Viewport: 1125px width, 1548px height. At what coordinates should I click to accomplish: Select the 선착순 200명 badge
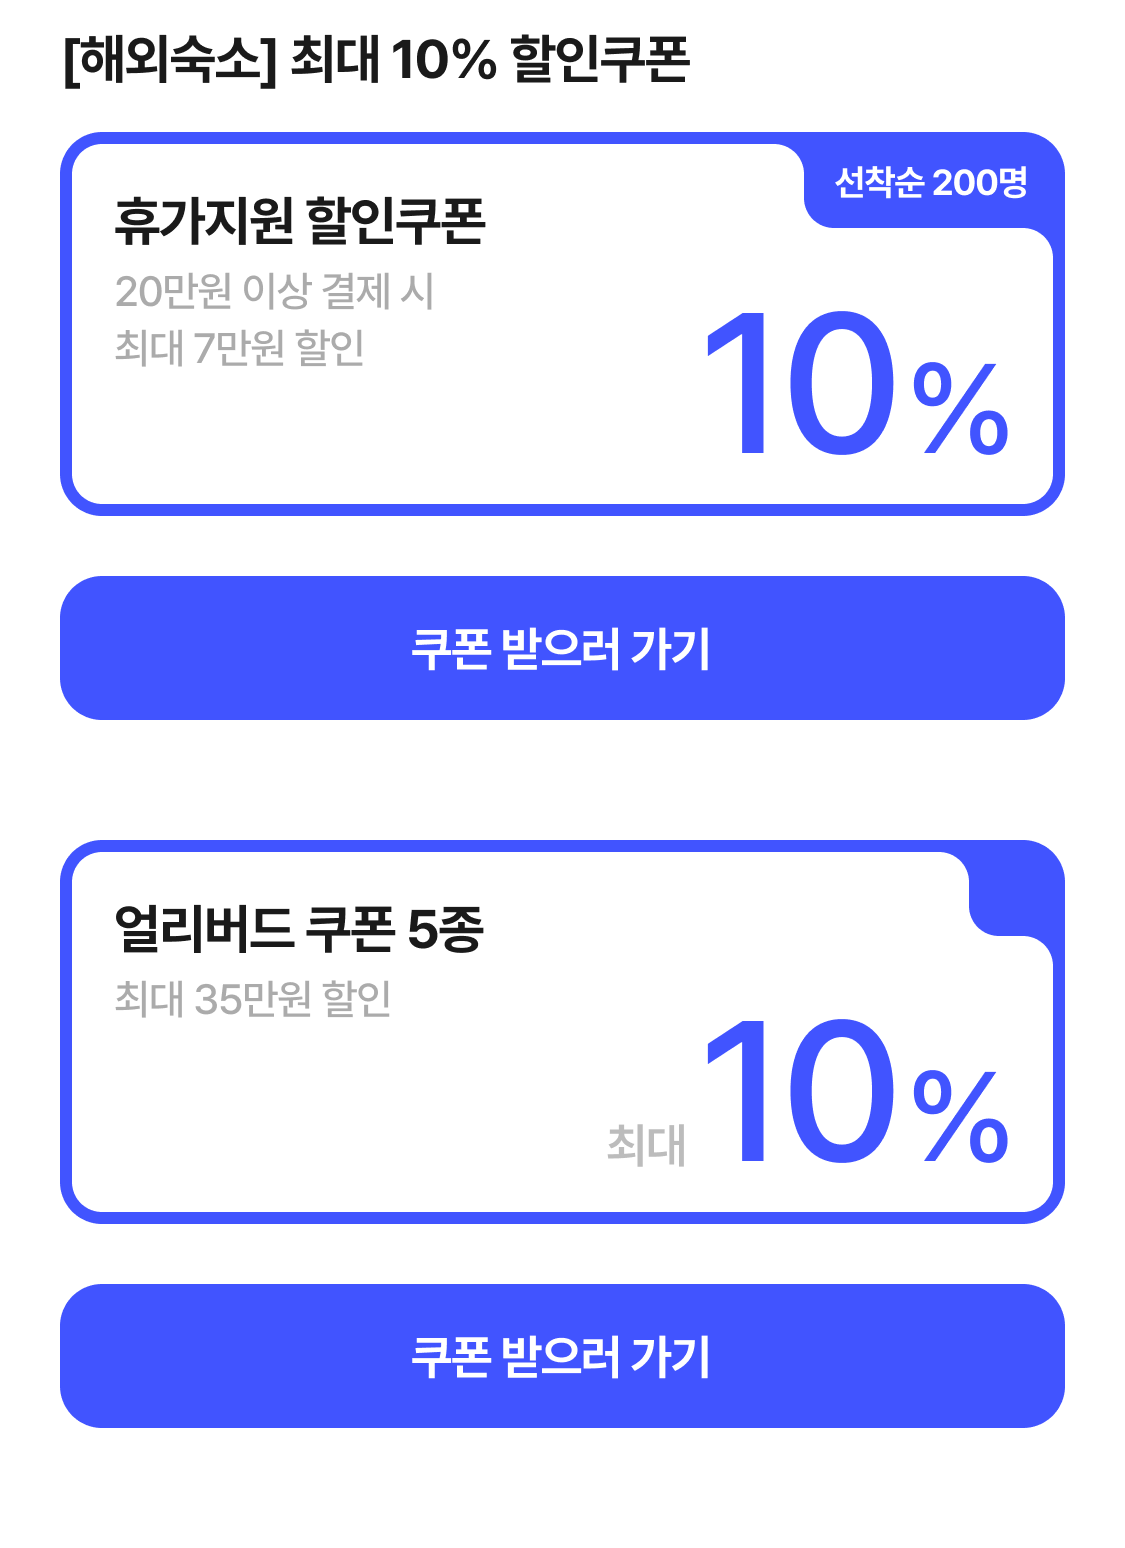coord(931,182)
